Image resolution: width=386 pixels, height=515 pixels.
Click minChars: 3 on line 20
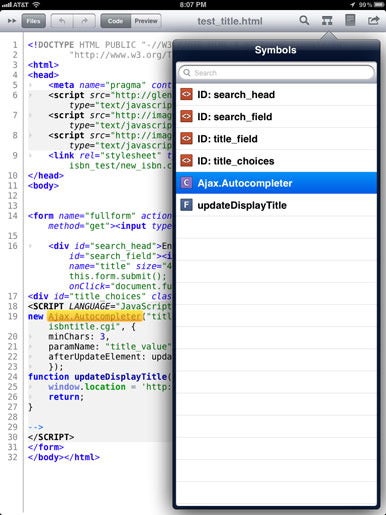coord(79,337)
